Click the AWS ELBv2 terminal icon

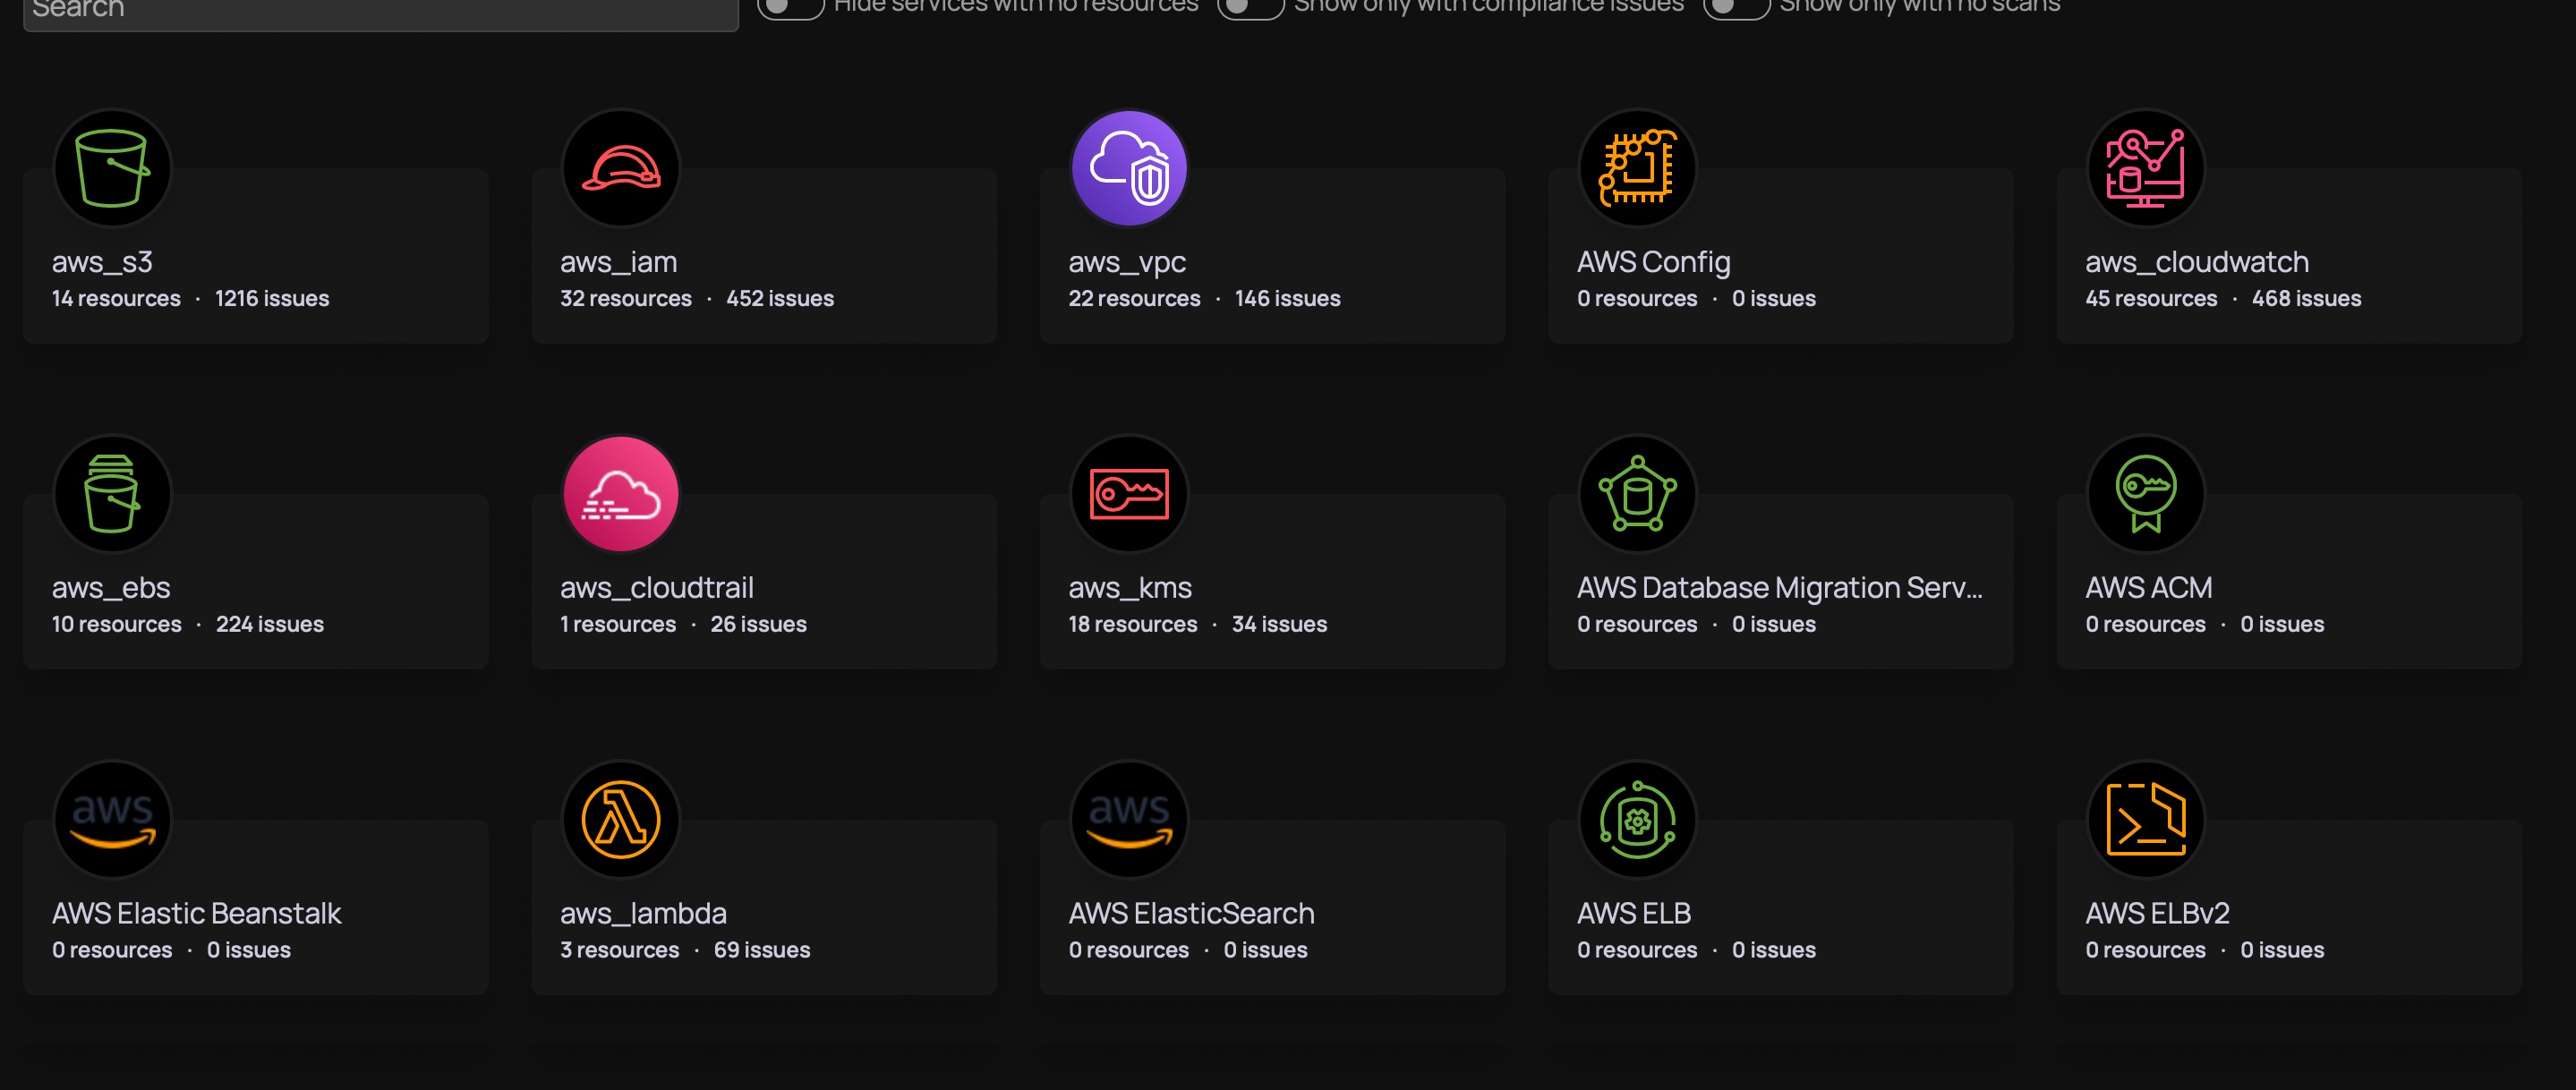[x=2146, y=820]
